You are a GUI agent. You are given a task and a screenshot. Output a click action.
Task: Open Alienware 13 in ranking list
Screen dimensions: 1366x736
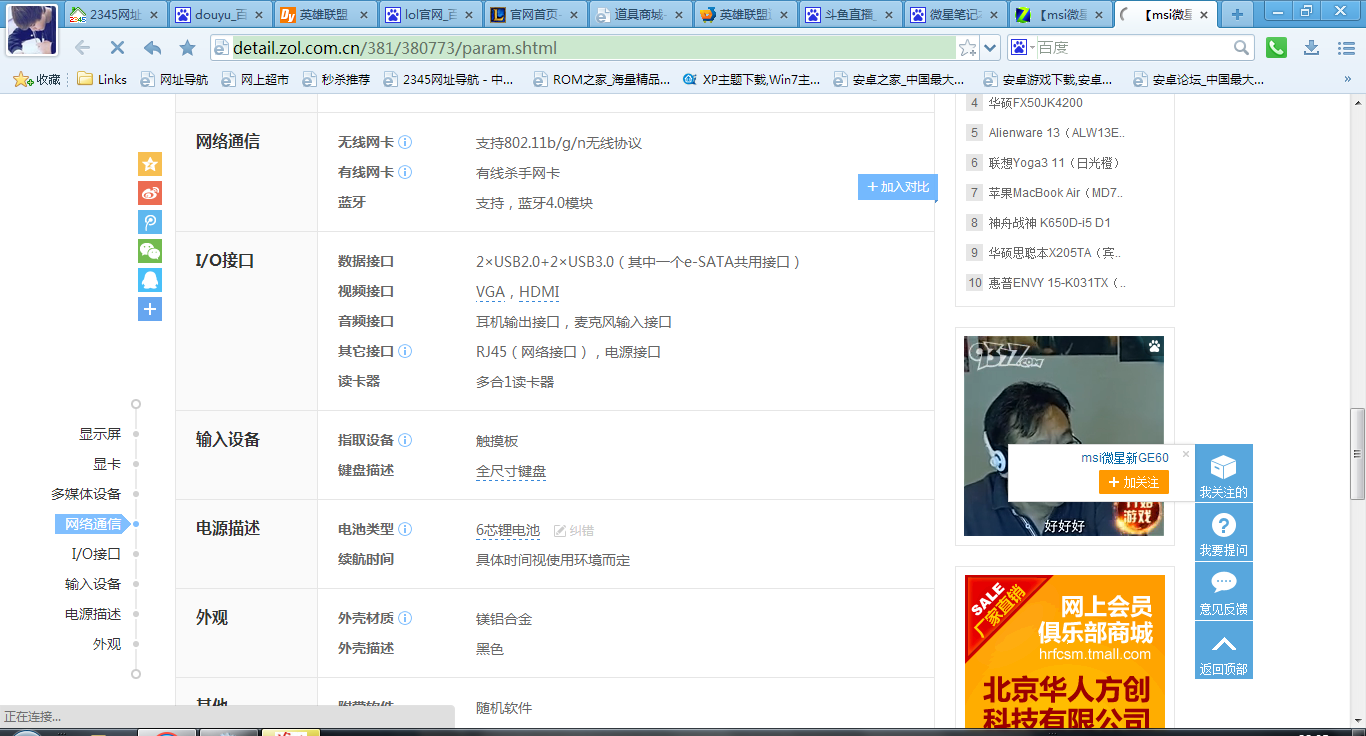click(x=1057, y=133)
